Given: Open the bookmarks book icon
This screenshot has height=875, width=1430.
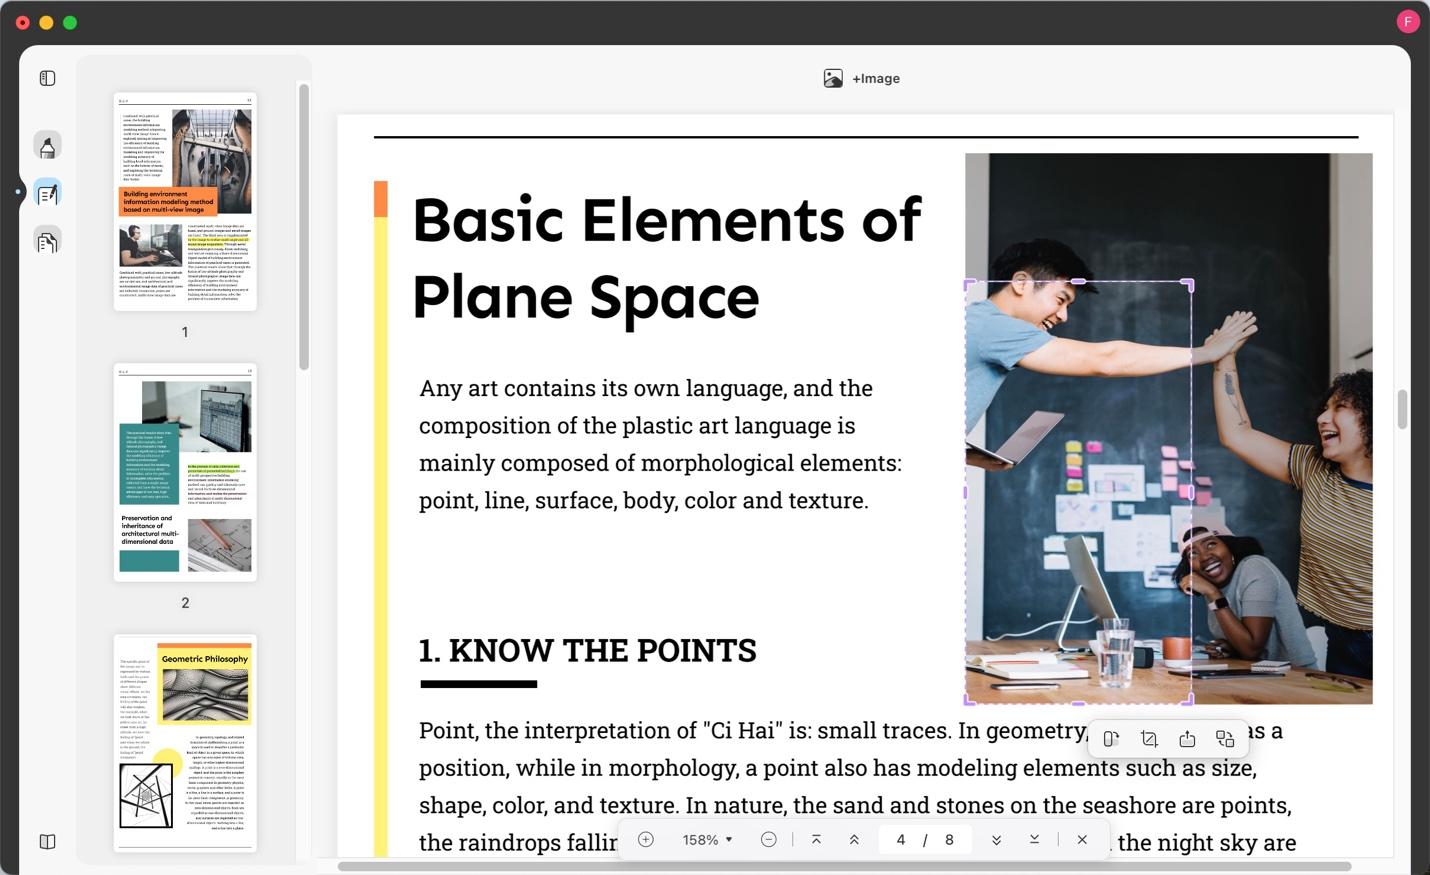Looking at the screenshot, I should click(x=47, y=842).
